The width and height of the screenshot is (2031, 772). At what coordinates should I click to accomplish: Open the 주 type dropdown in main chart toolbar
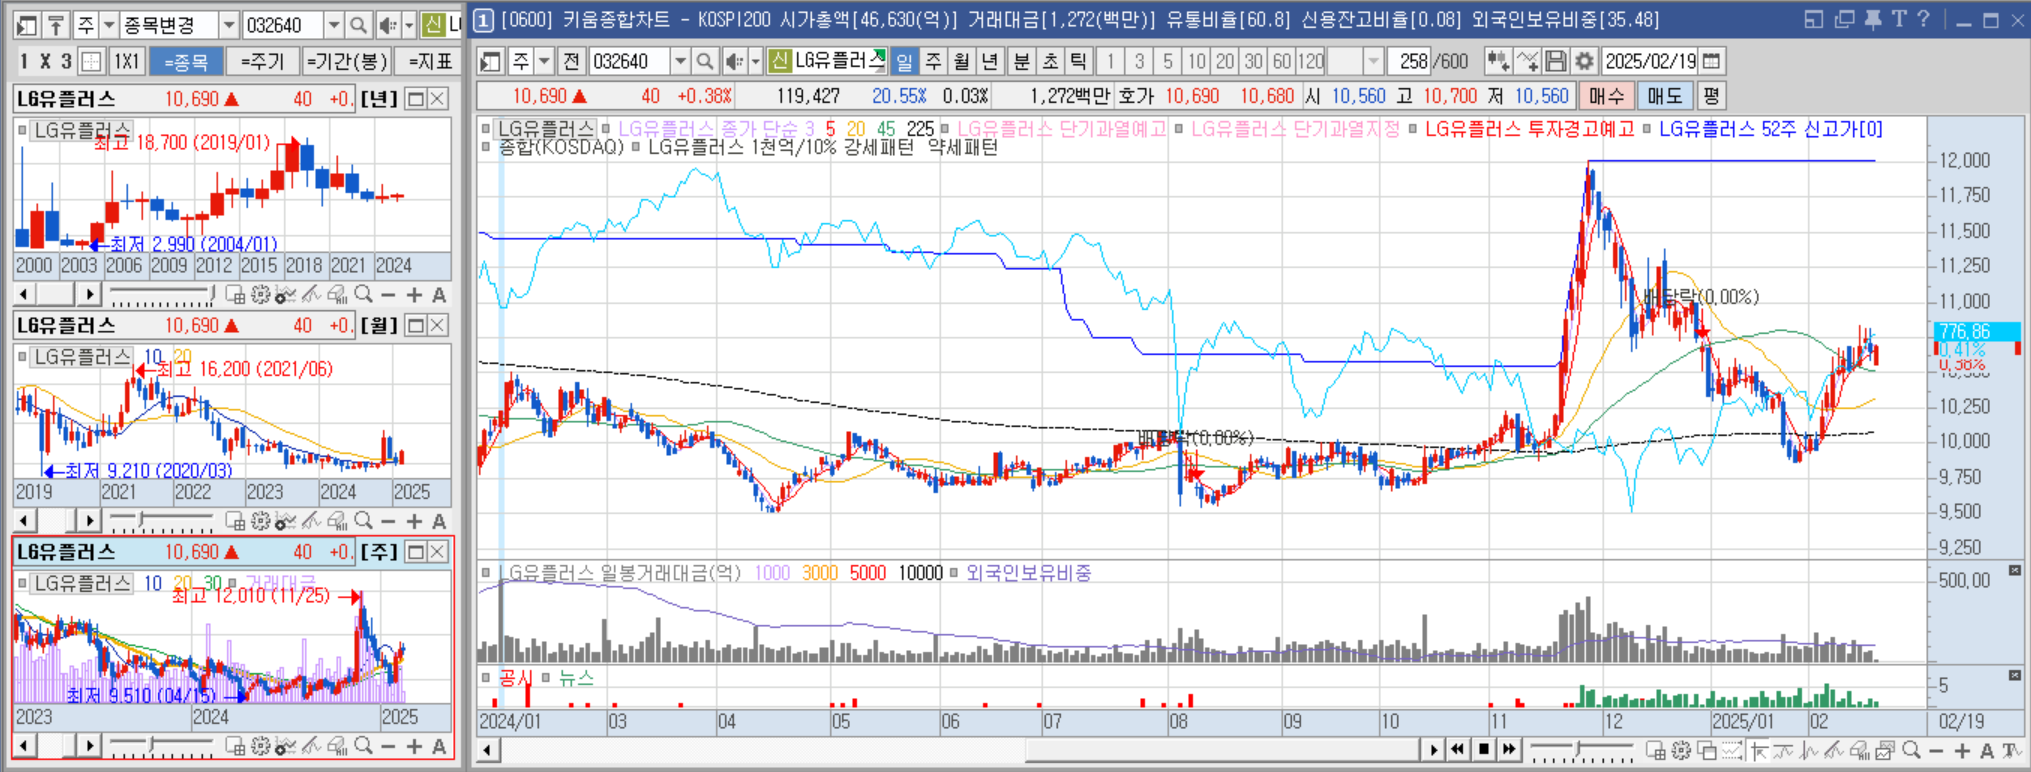click(x=544, y=61)
